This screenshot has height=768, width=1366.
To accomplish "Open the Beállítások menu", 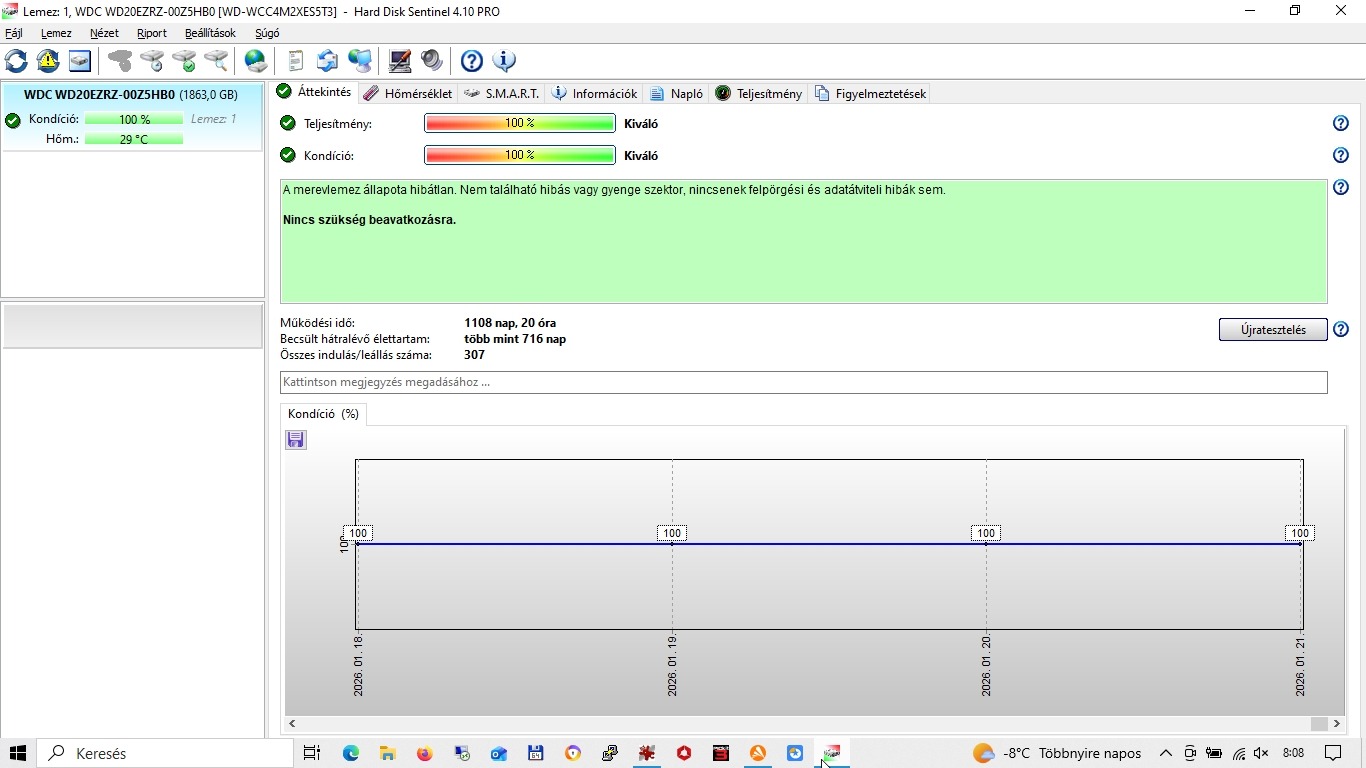I will pyautogui.click(x=210, y=33).
